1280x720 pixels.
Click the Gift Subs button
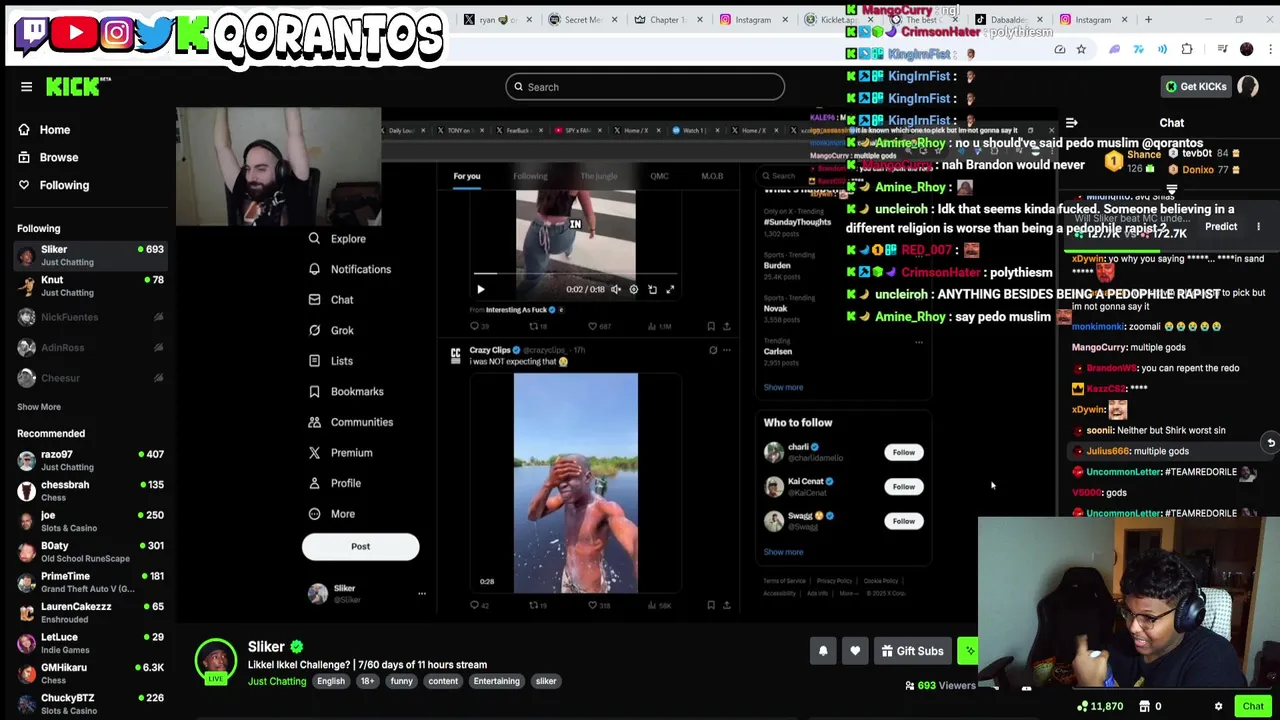click(912, 651)
